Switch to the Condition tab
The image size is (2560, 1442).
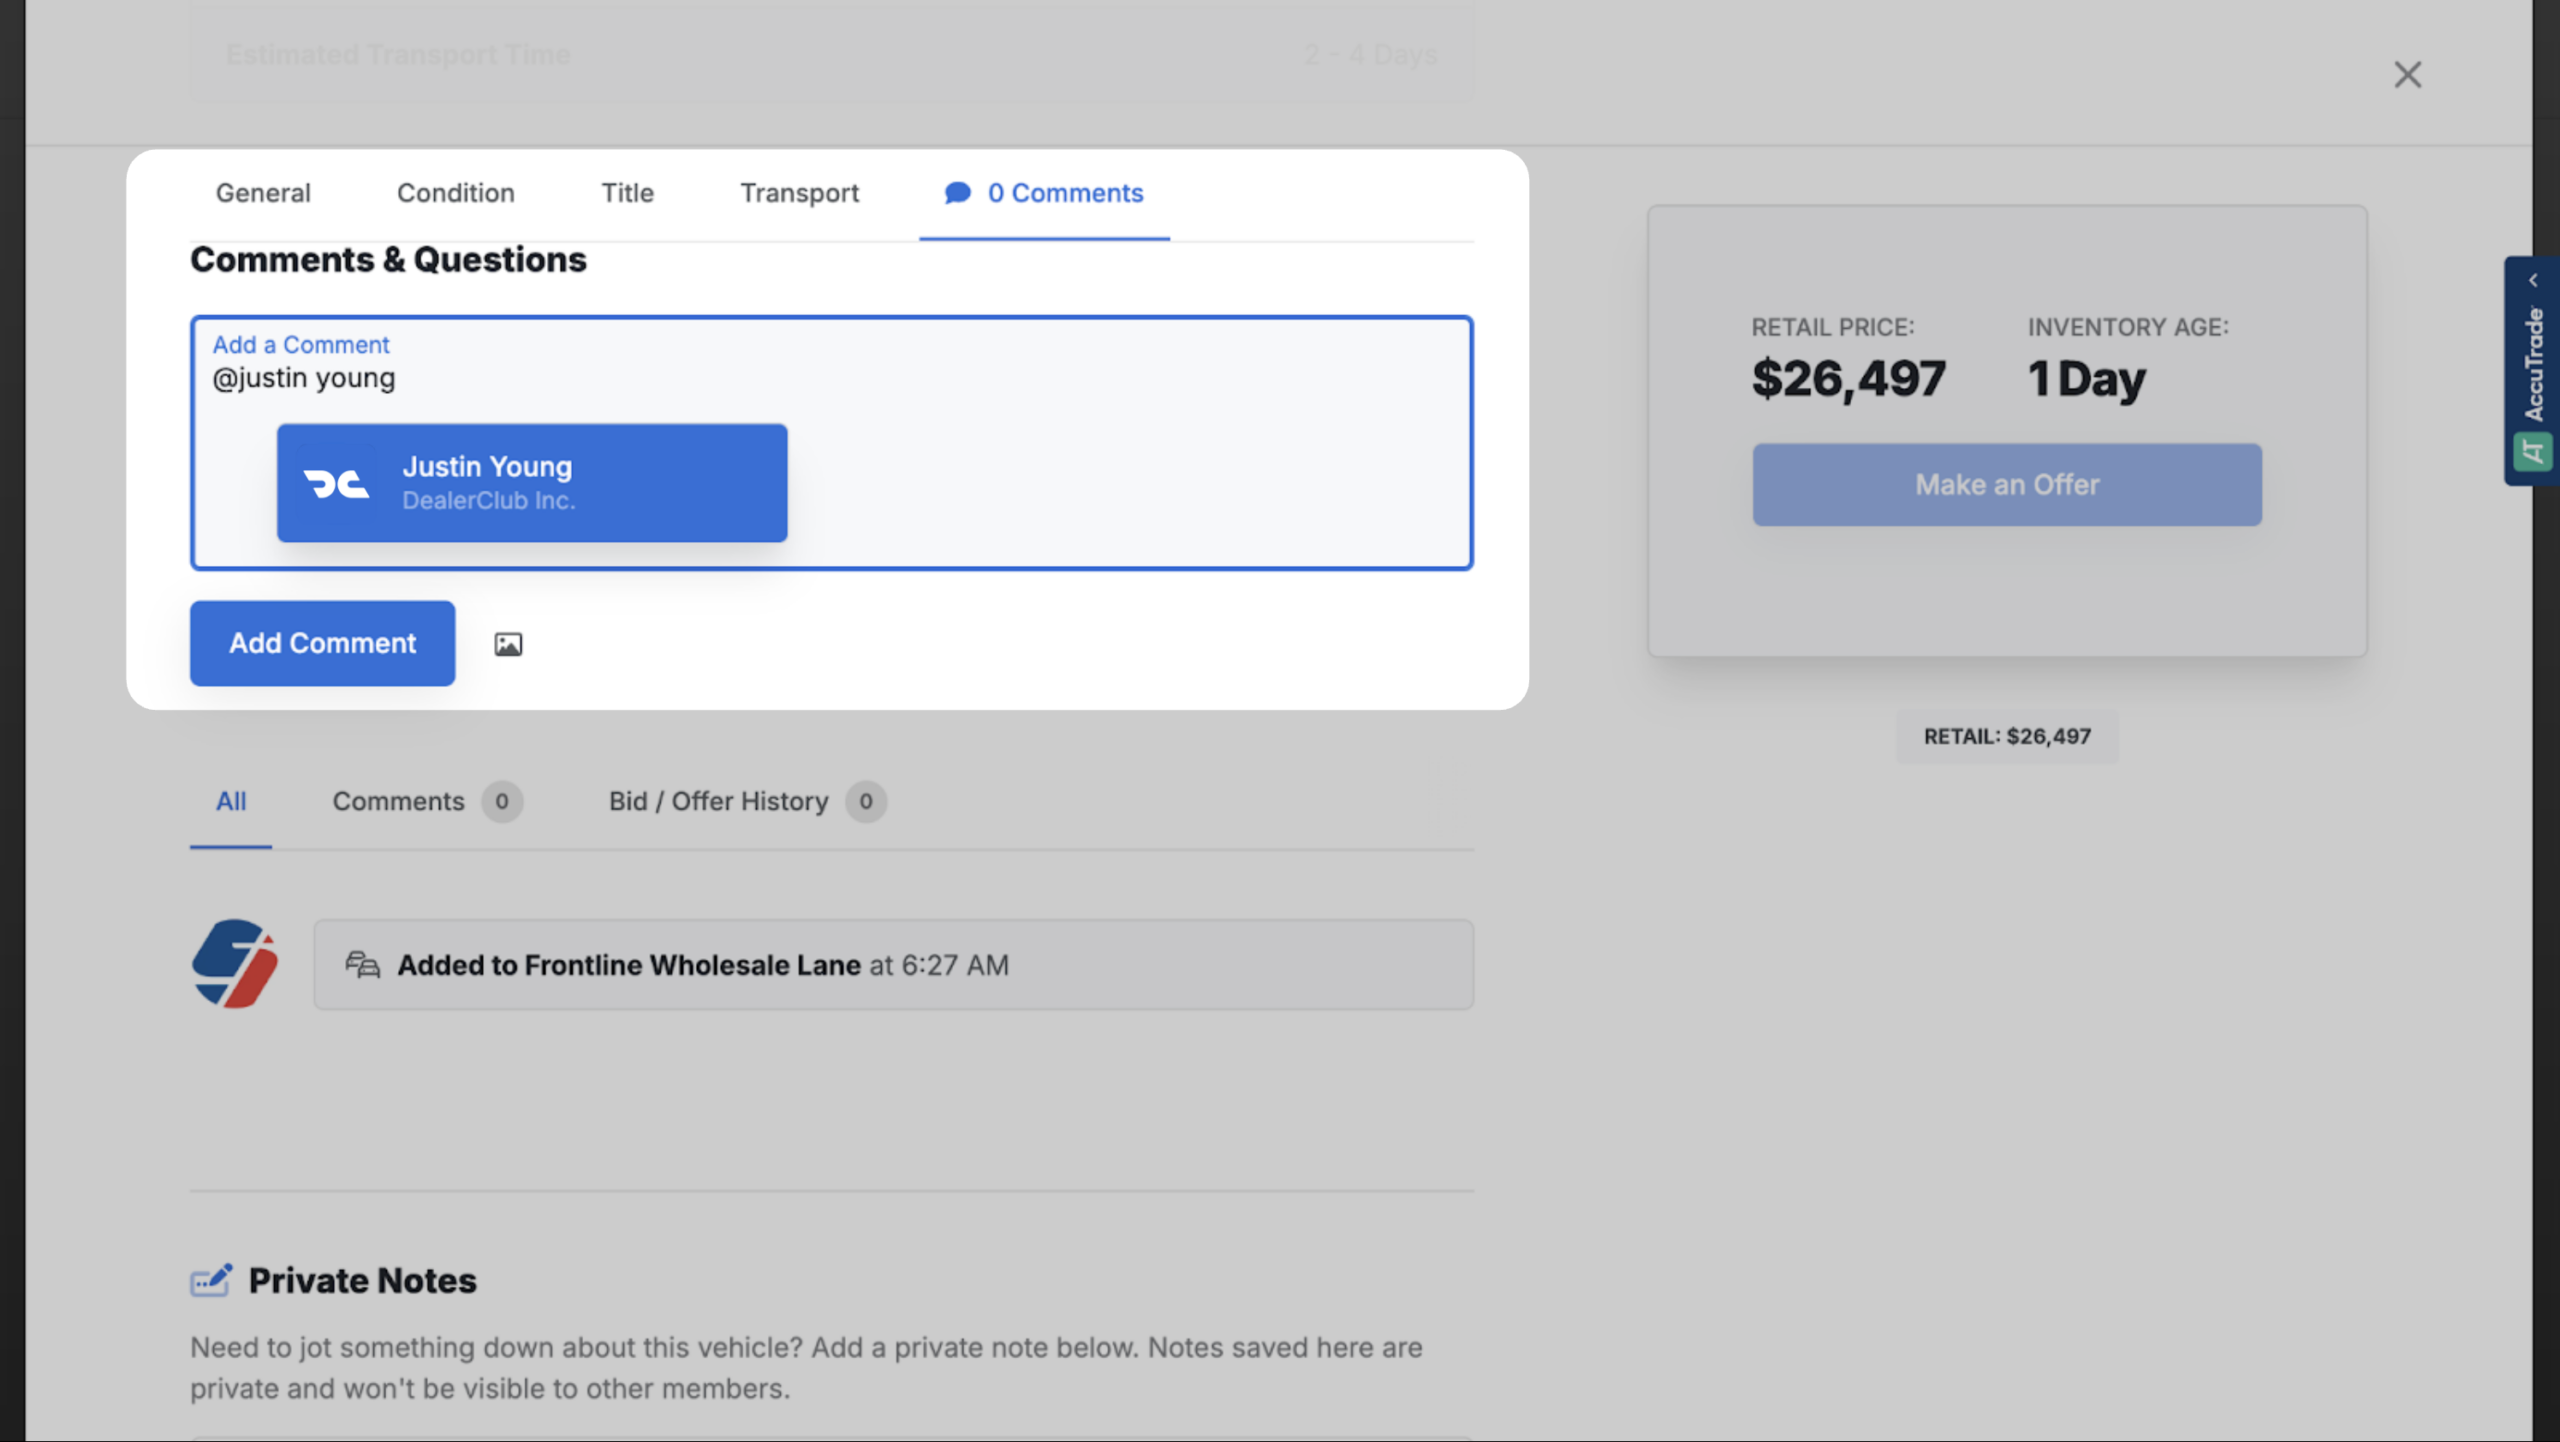tap(455, 193)
